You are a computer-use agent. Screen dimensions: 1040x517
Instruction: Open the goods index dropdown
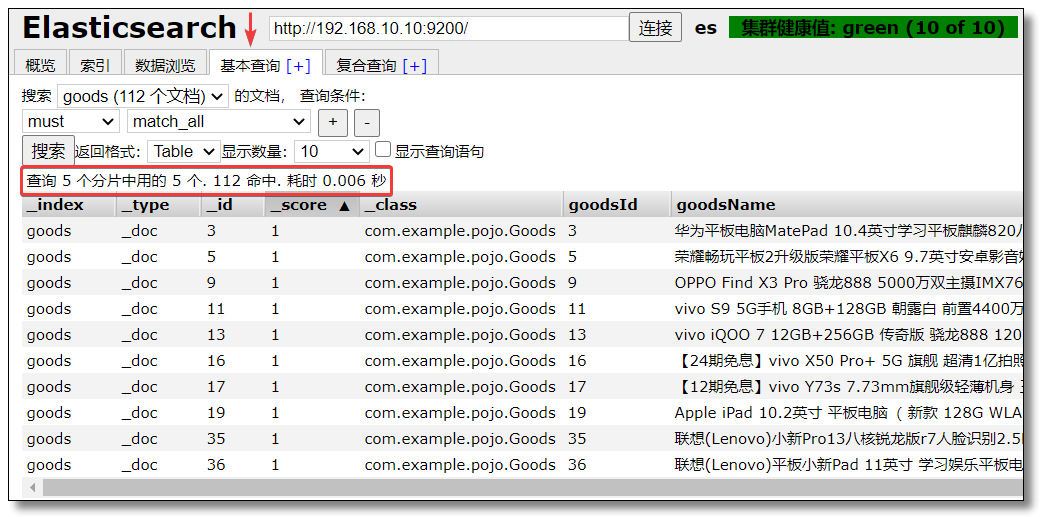click(143, 96)
